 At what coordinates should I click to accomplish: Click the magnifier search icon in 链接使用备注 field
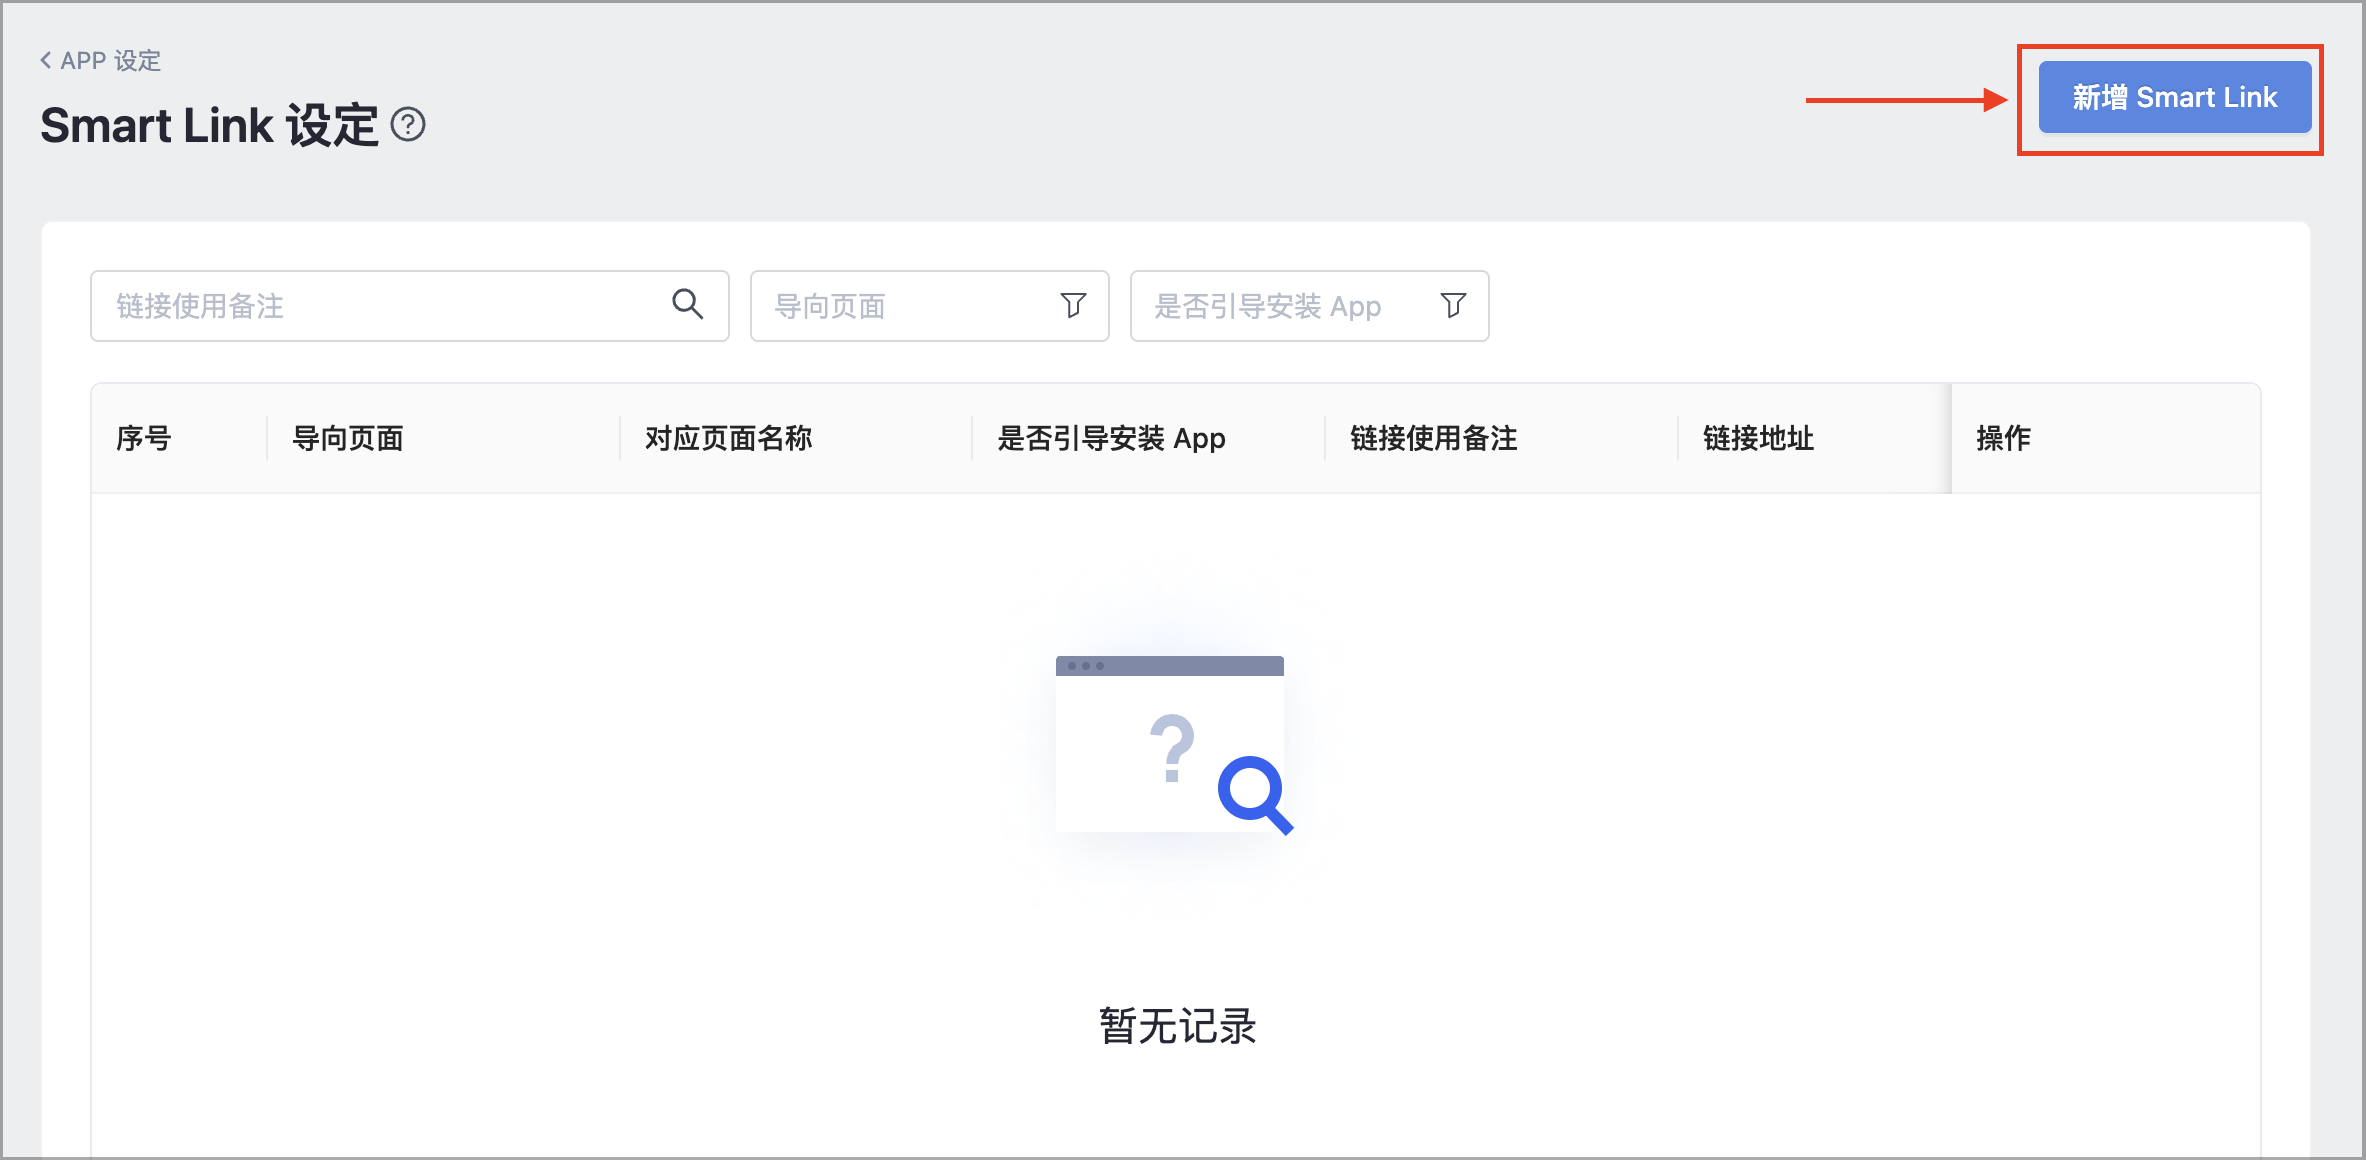tap(687, 304)
